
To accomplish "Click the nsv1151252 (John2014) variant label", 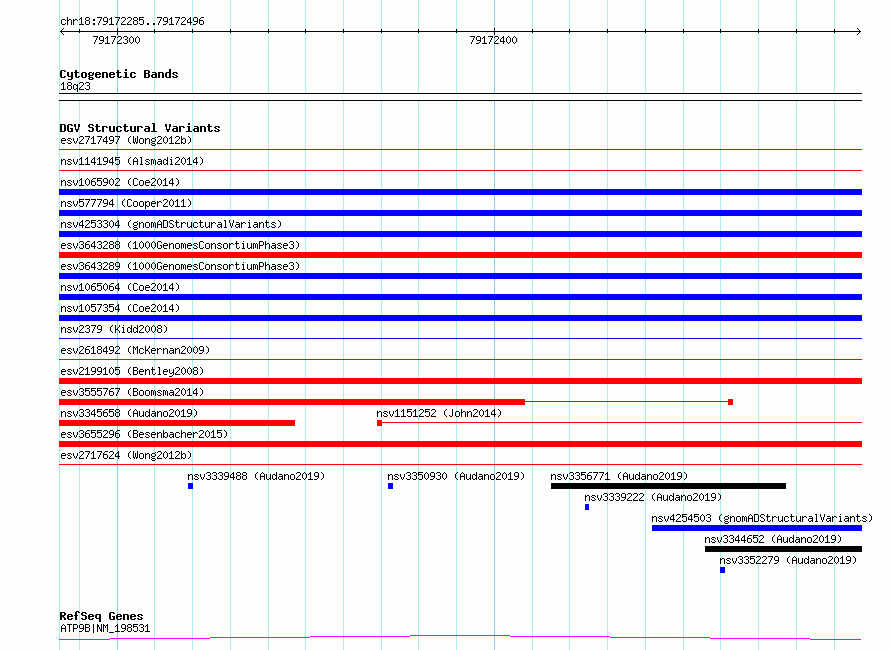I will coord(439,413).
